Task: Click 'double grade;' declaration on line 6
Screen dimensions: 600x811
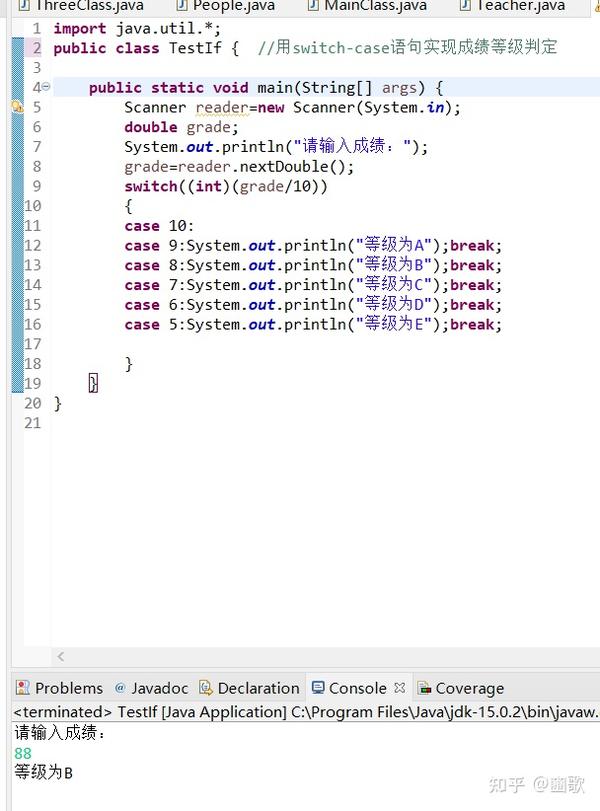Action: [x=181, y=127]
